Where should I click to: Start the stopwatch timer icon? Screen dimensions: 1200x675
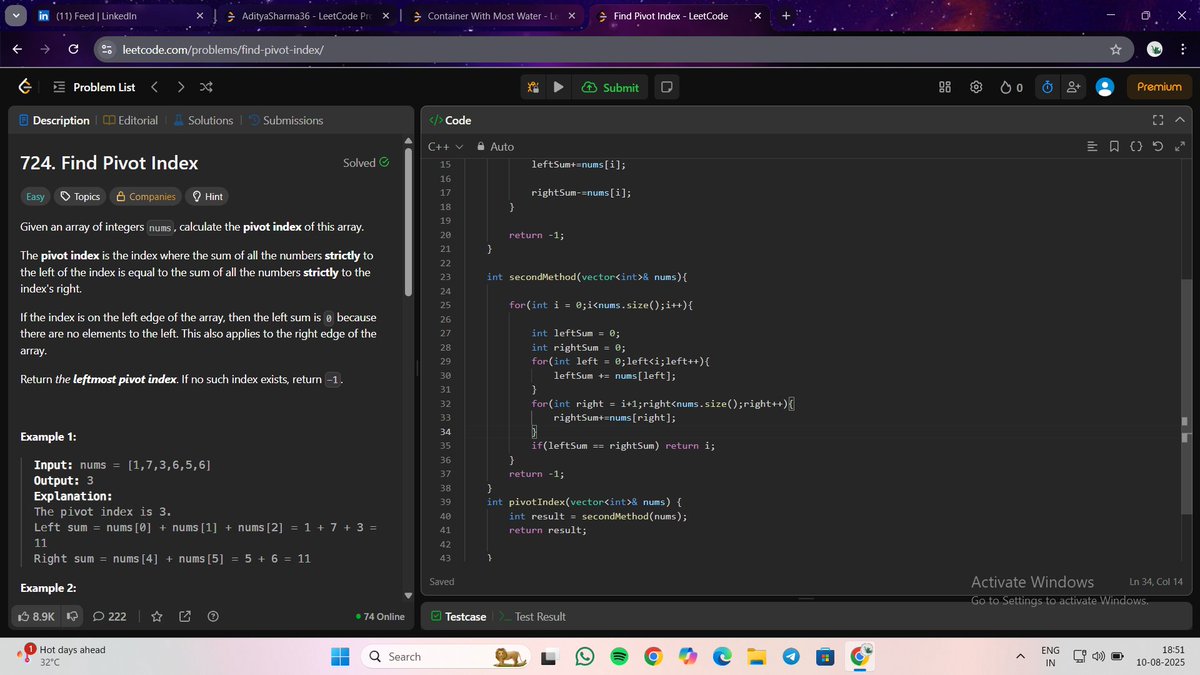[1047, 87]
